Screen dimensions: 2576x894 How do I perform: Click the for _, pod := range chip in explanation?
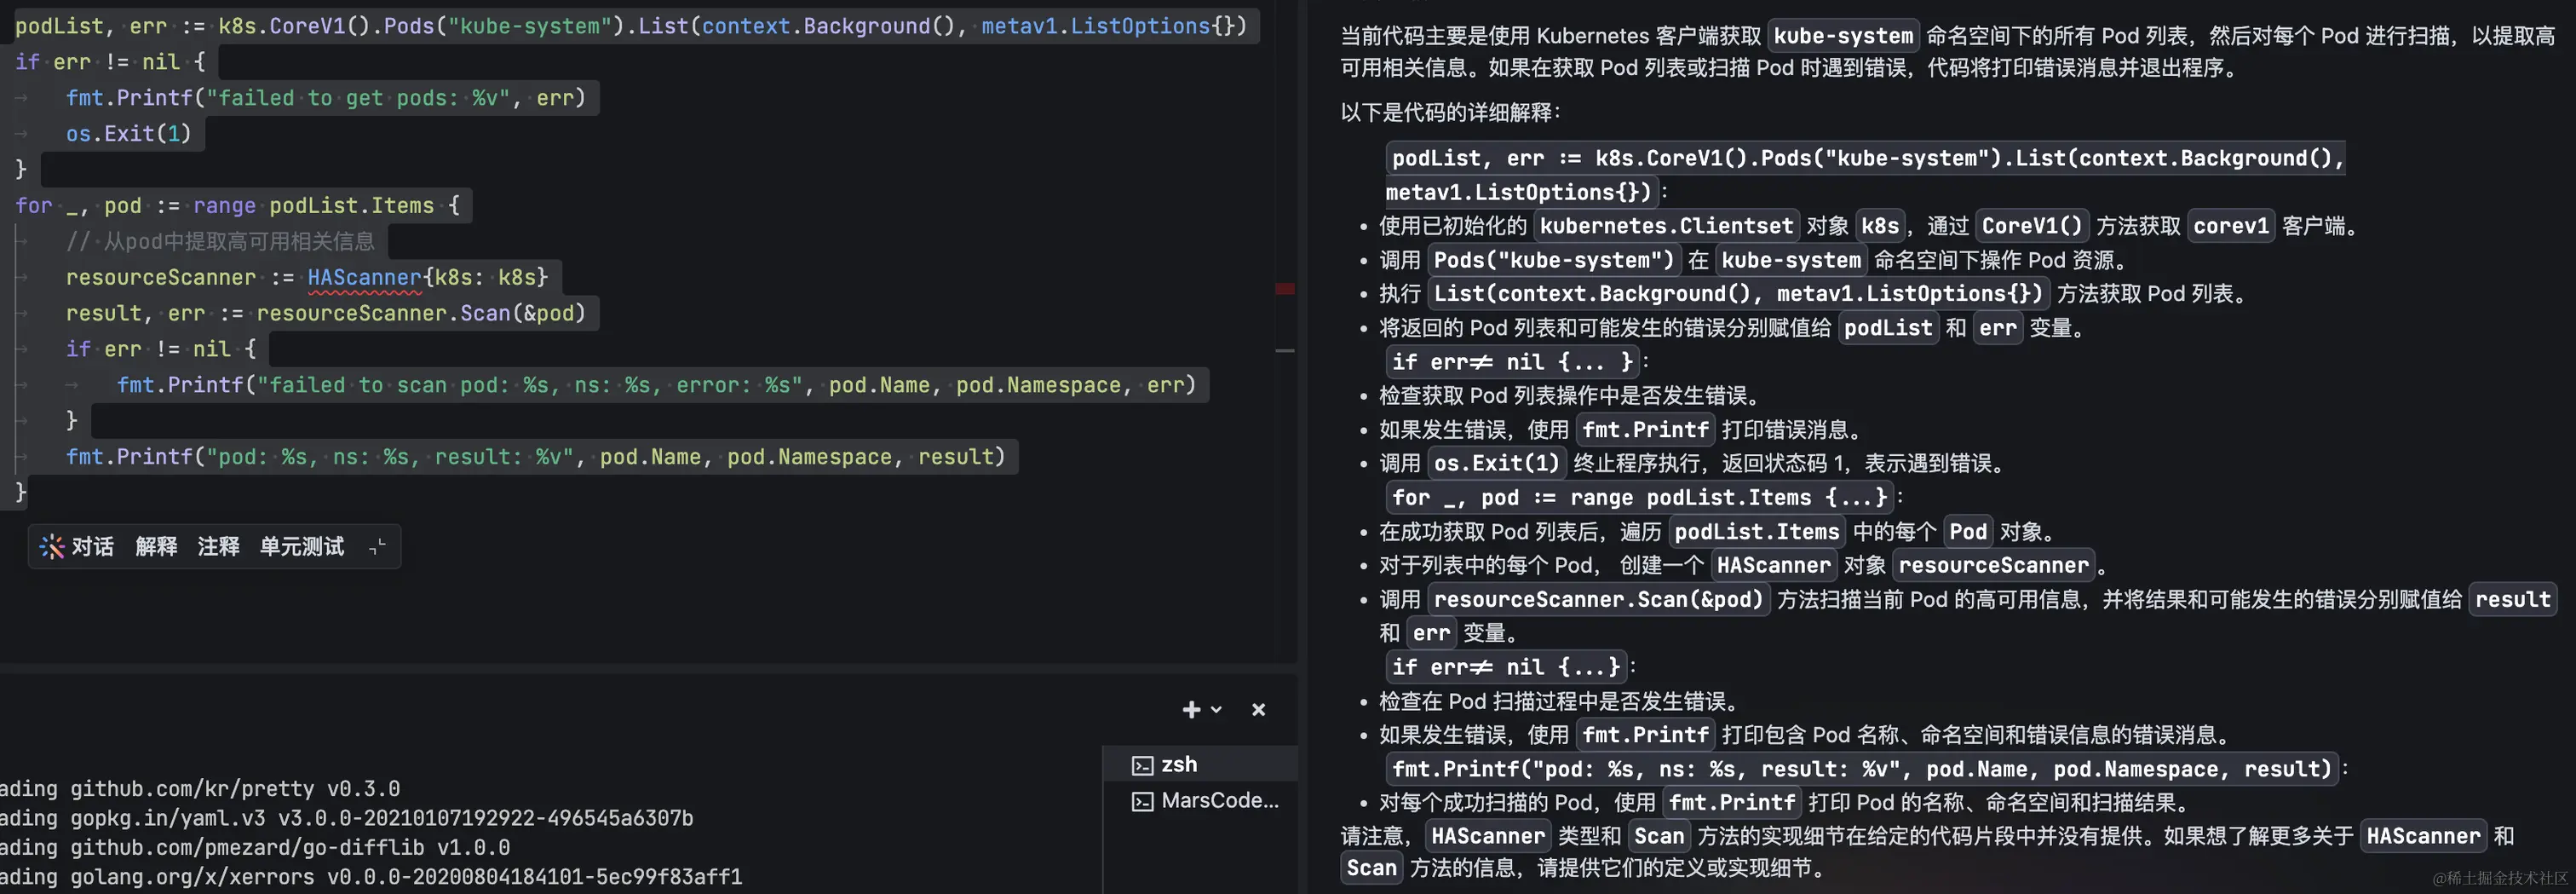click(x=1640, y=497)
